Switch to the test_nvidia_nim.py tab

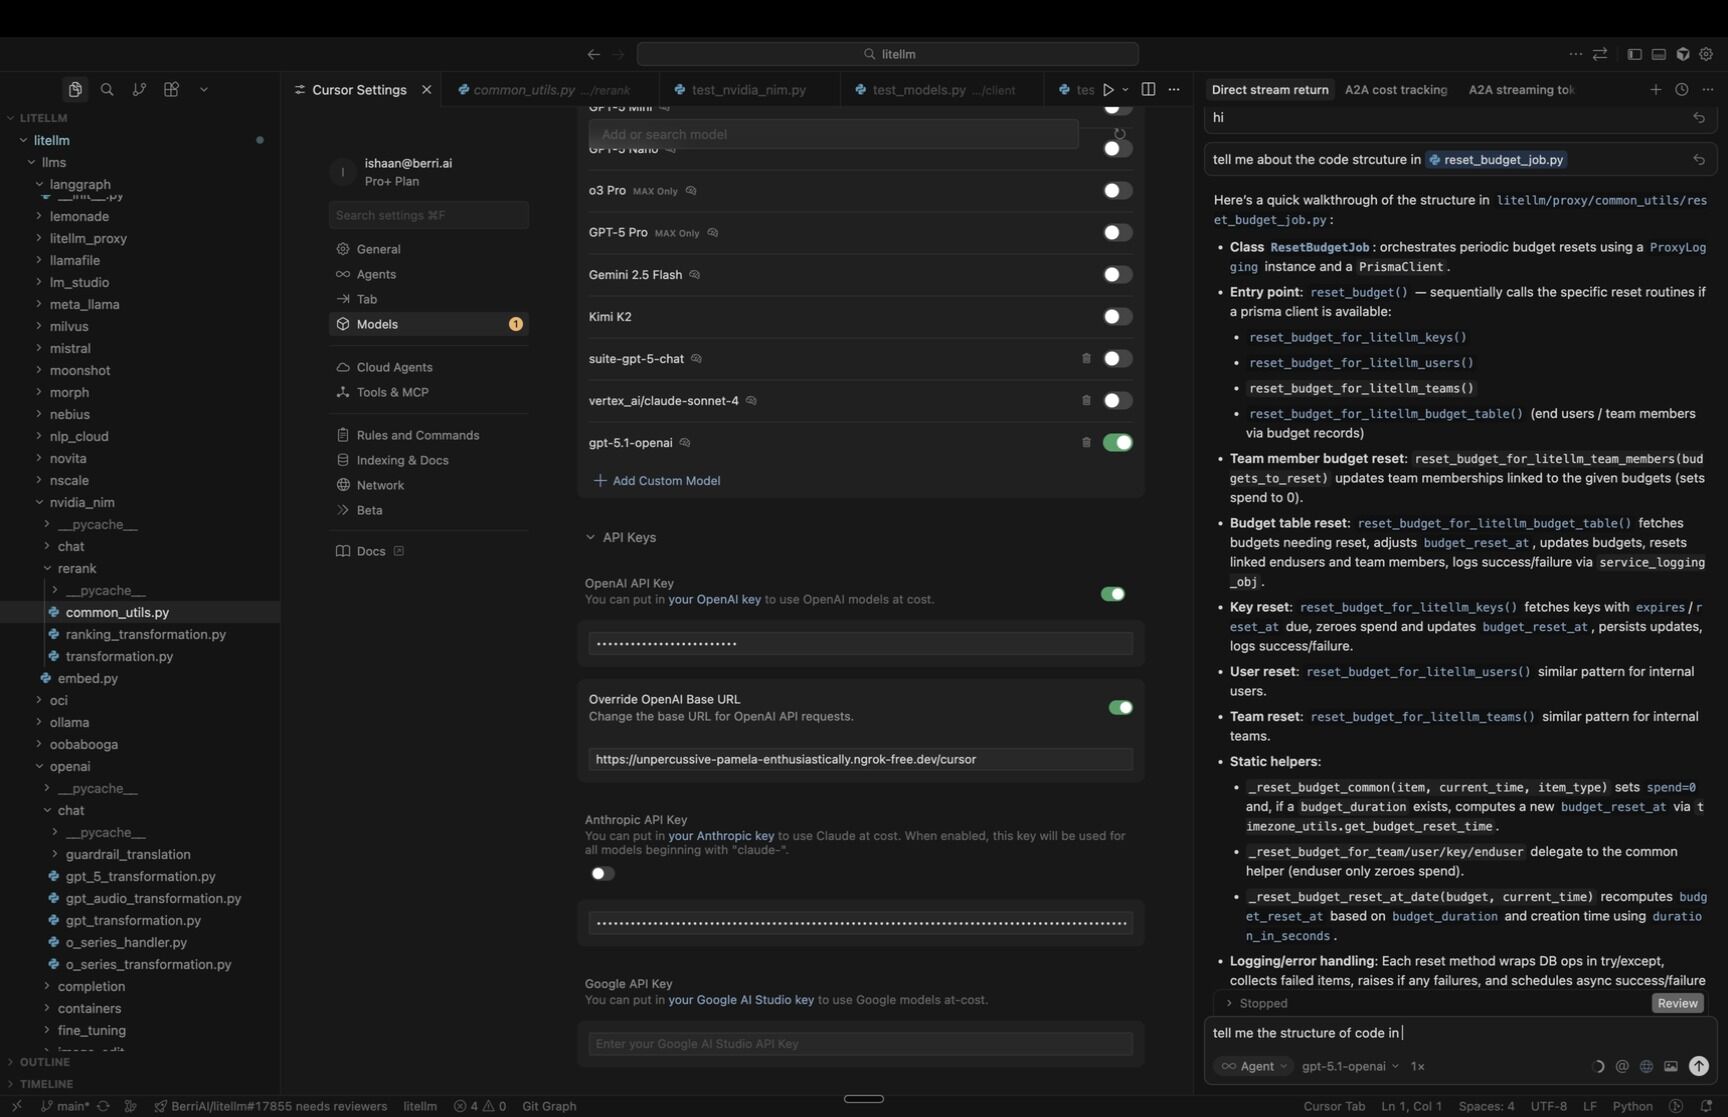pyautogui.click(x=748, y=90)
